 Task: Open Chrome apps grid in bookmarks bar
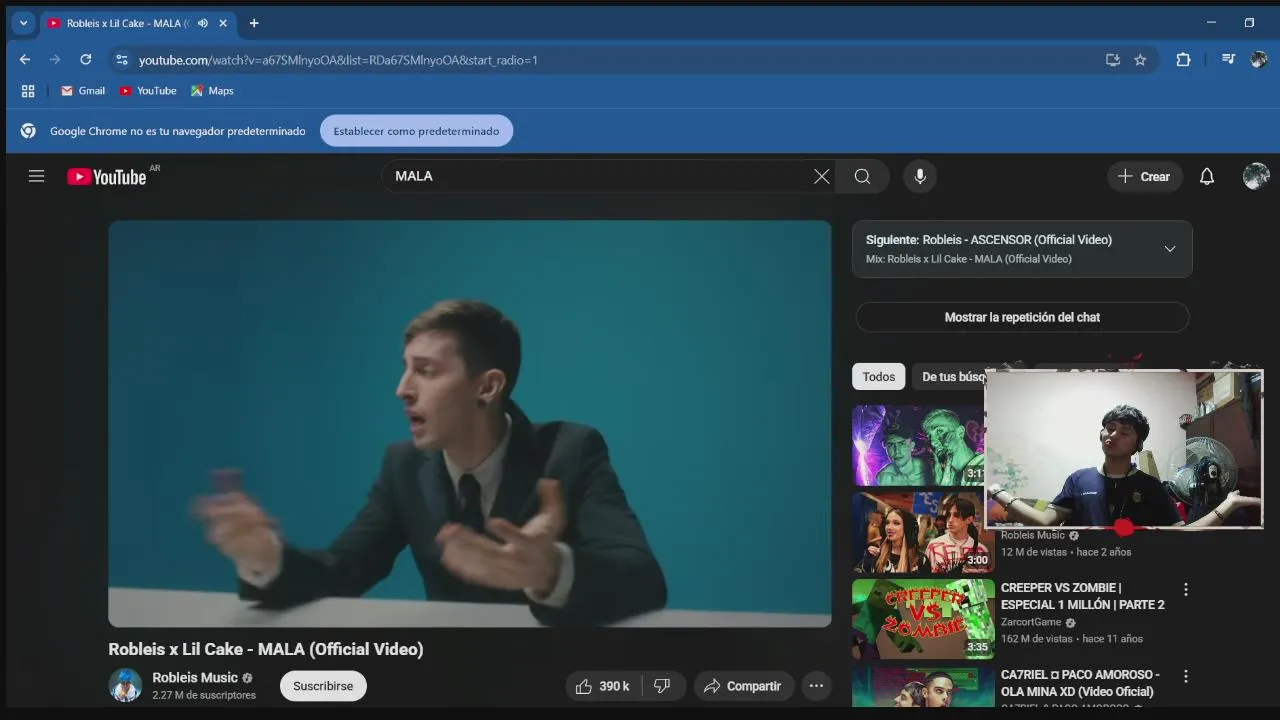tap(28, 91)
